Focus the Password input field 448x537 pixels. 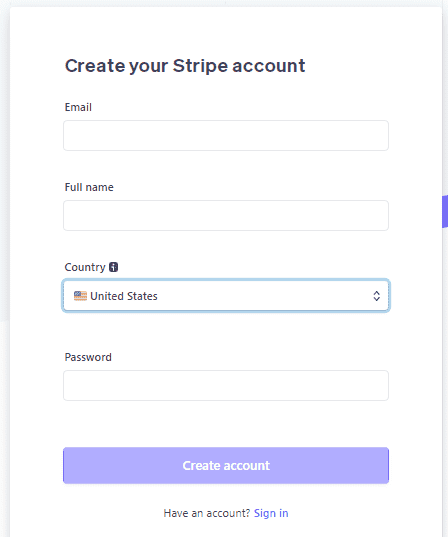[x=226, y=385]
